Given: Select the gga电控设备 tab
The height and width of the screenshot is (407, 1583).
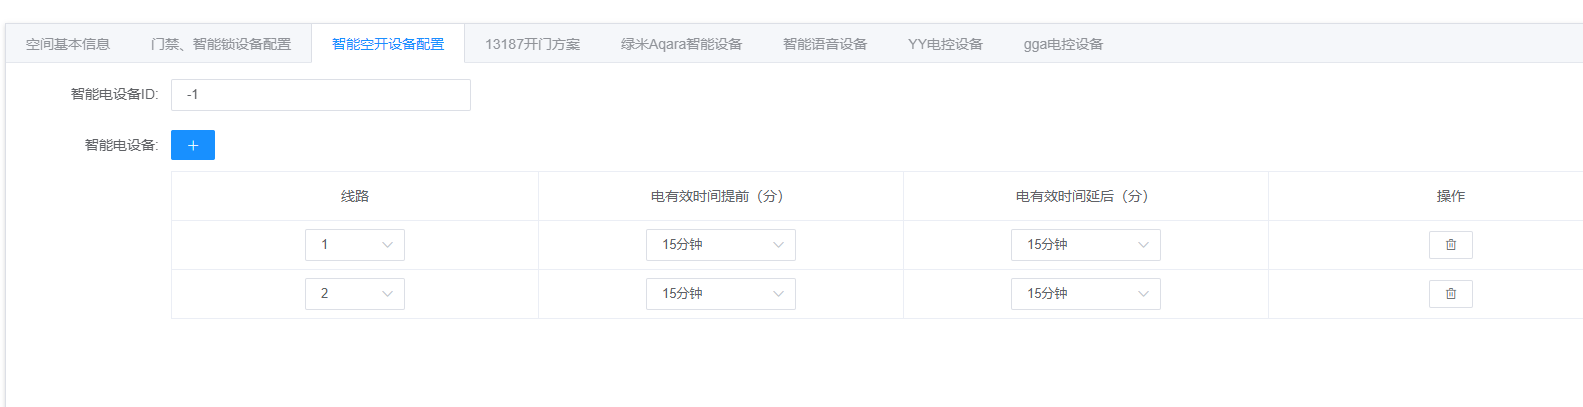Looking at the screenshot, I should click(x=1063, y=44).
